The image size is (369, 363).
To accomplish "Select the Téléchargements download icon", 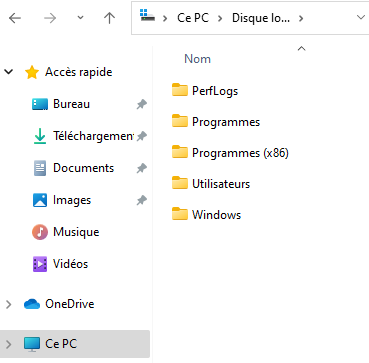I will pyautogui.click(x=40, y=136).
